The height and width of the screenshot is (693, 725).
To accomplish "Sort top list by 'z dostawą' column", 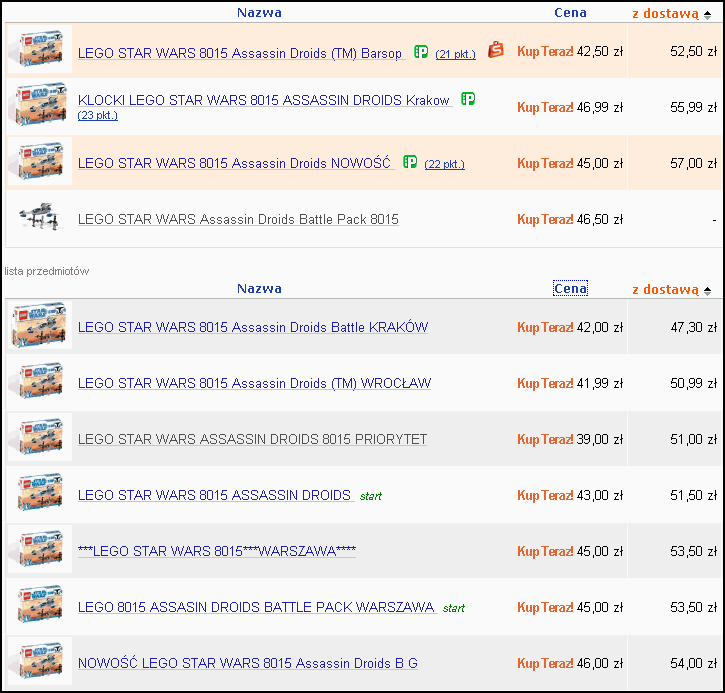I will (x=665, y=14).
